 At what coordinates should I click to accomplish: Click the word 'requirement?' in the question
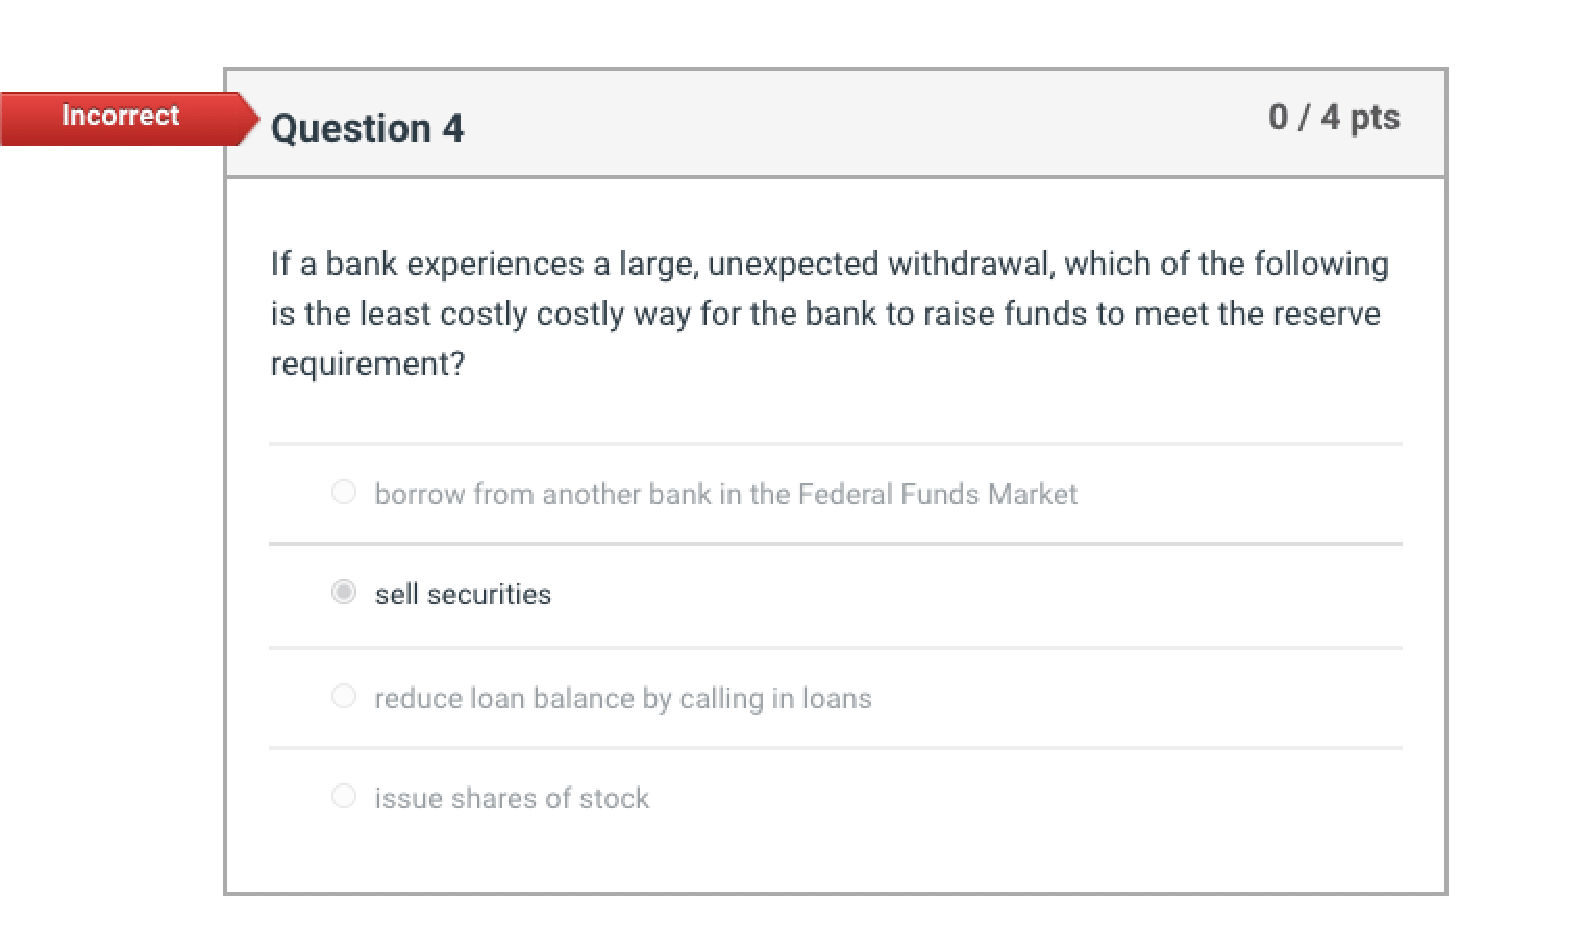366,362
